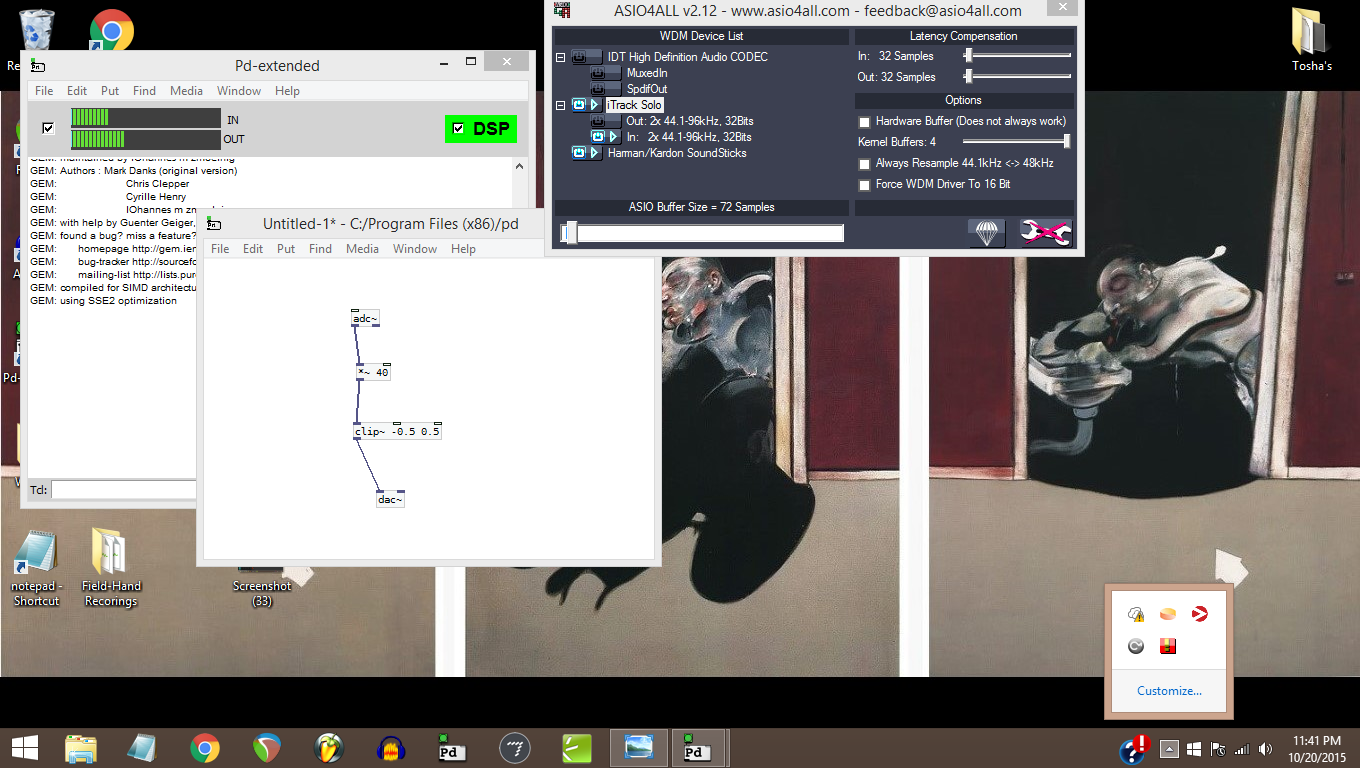
Task: Open Pd-extended from the taskbar
Action: (x=451, y=747)
